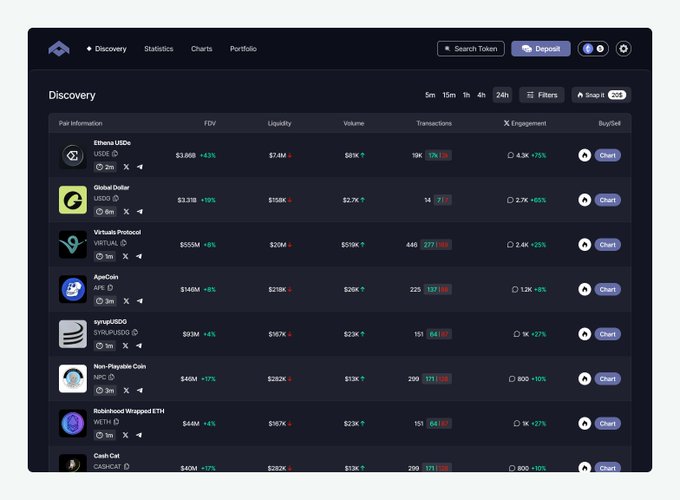Click the fire quick-buy icon for Non-Playable Coin
The width and height of the screenshot is (680, 500).
(585, 379)
